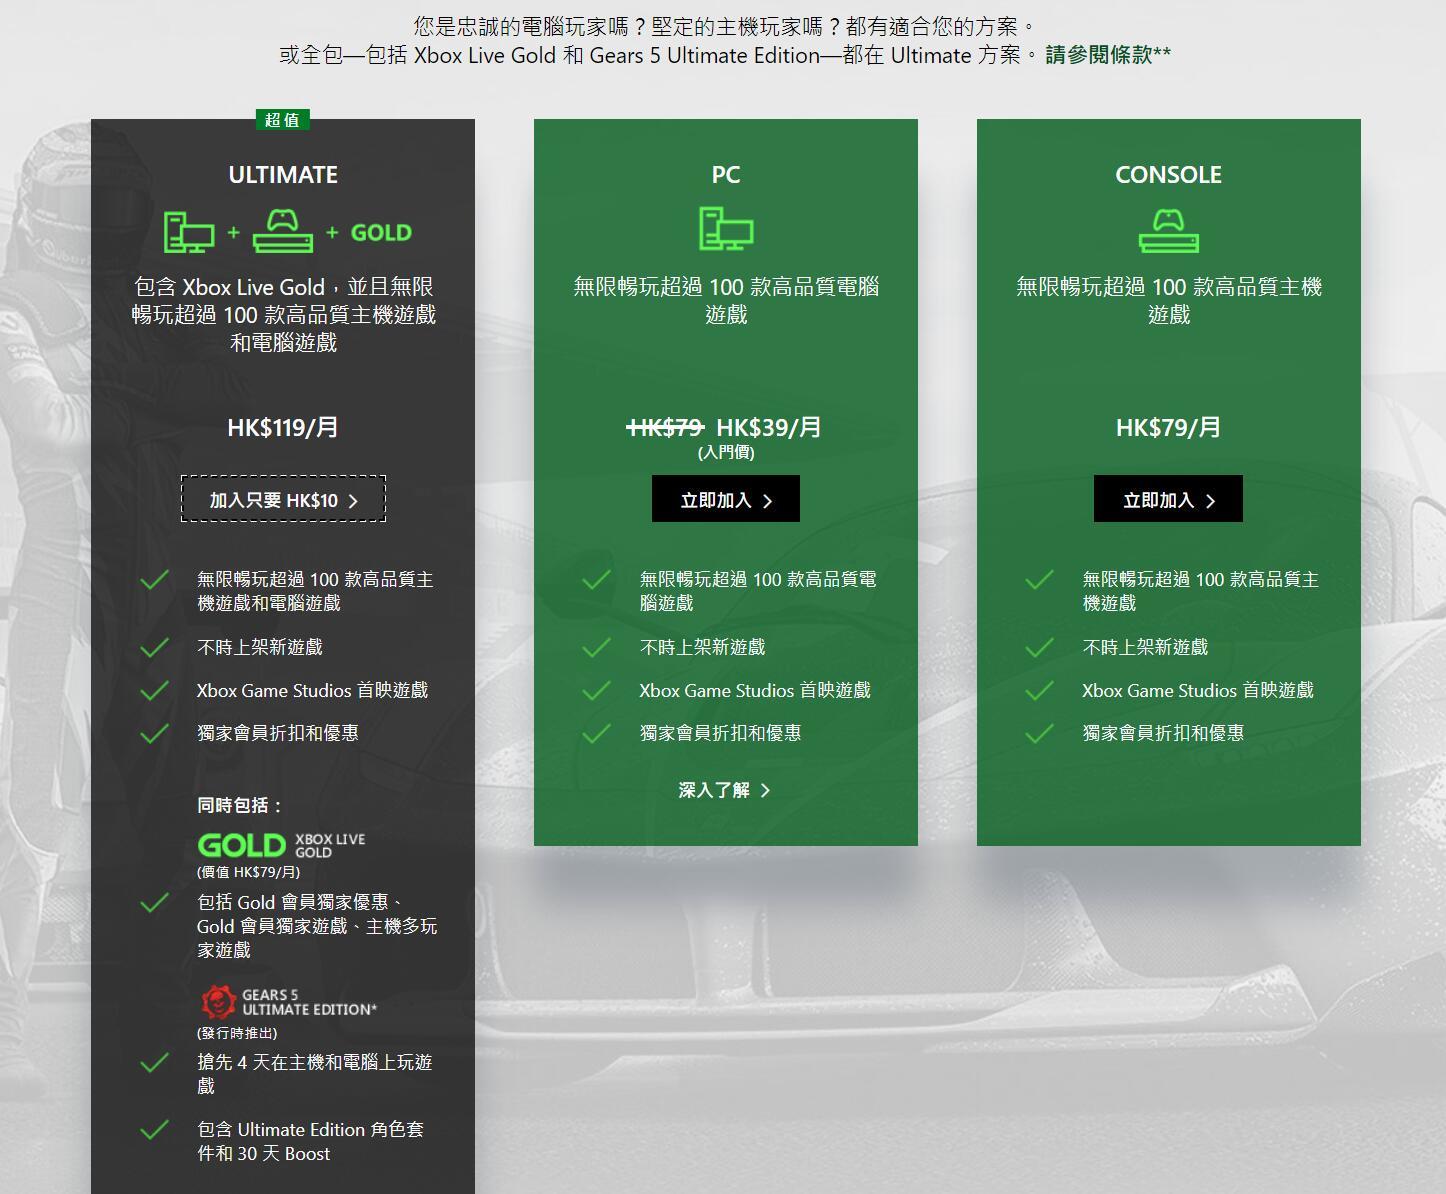Click CONSOLE card description 無限暢玩超過 100 款高品質主機遊戲
The height and width of the screenshot is (1194, 1446).
[x=1169, y=301]
